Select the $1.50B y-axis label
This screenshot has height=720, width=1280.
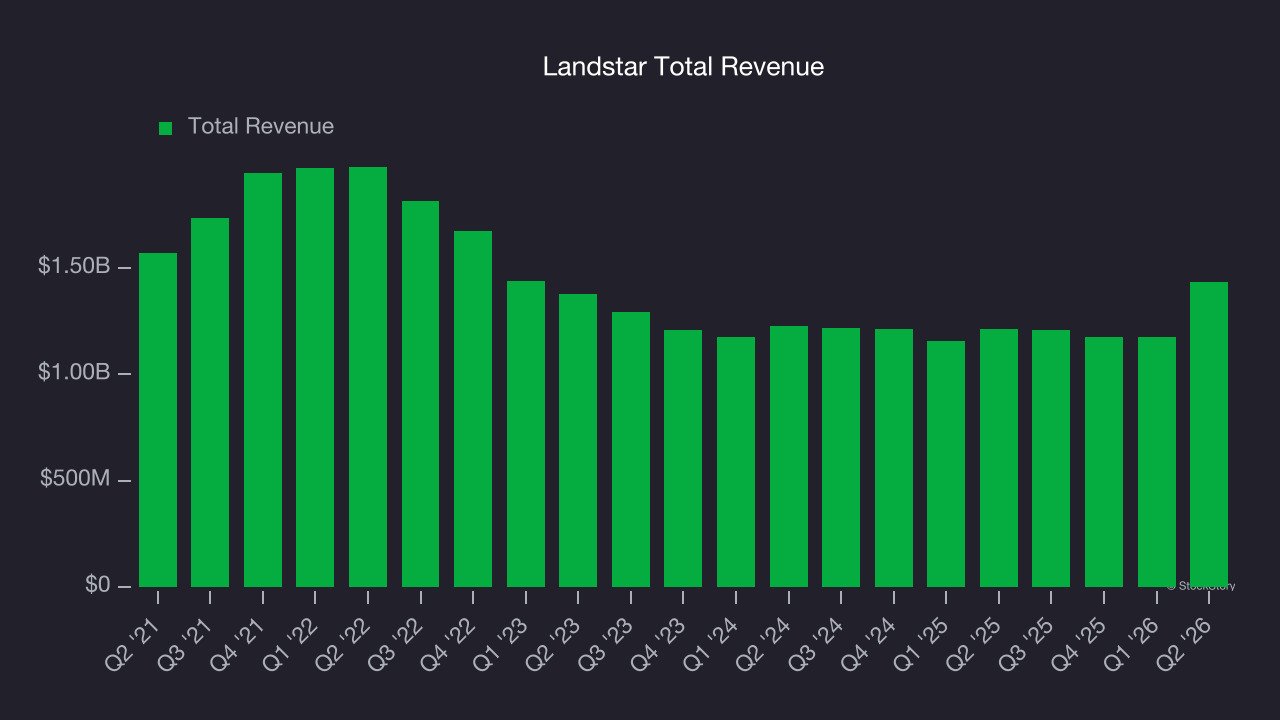coord(74,266)
